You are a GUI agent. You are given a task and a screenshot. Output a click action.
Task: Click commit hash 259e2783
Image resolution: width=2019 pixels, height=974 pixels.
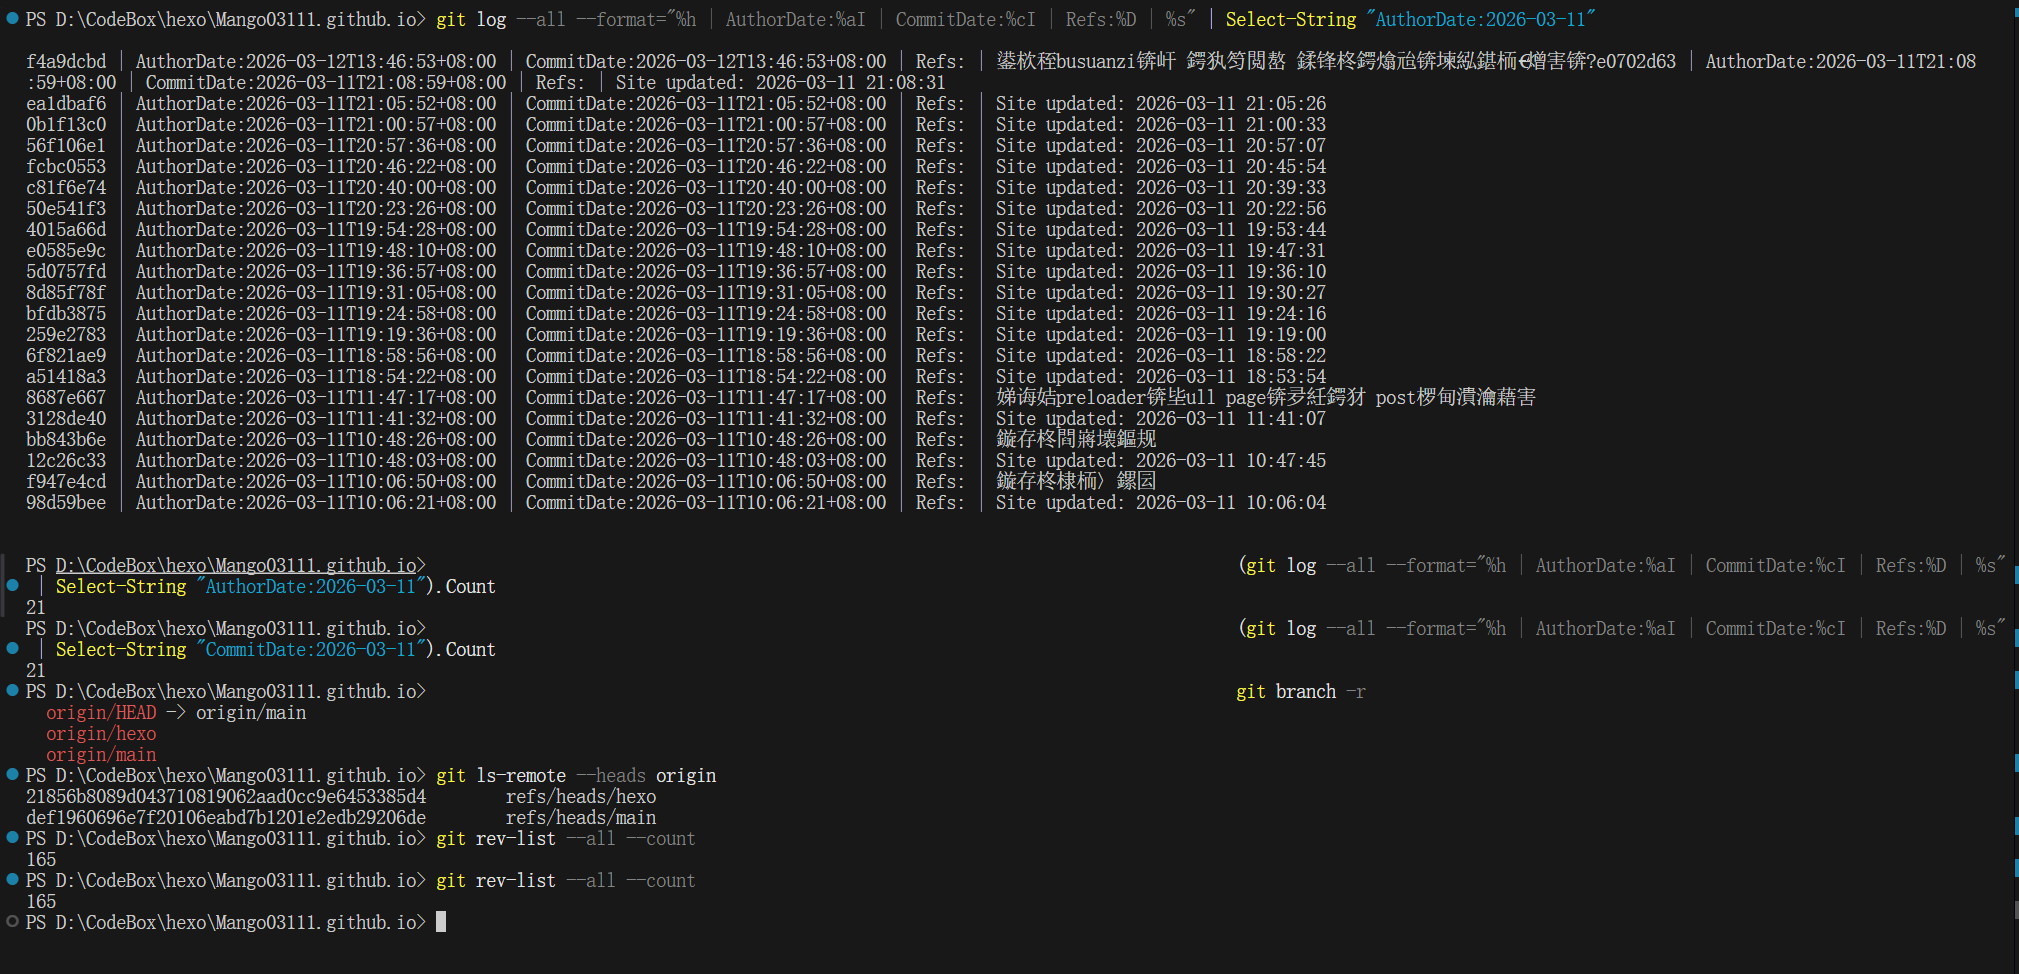point(66,334)
